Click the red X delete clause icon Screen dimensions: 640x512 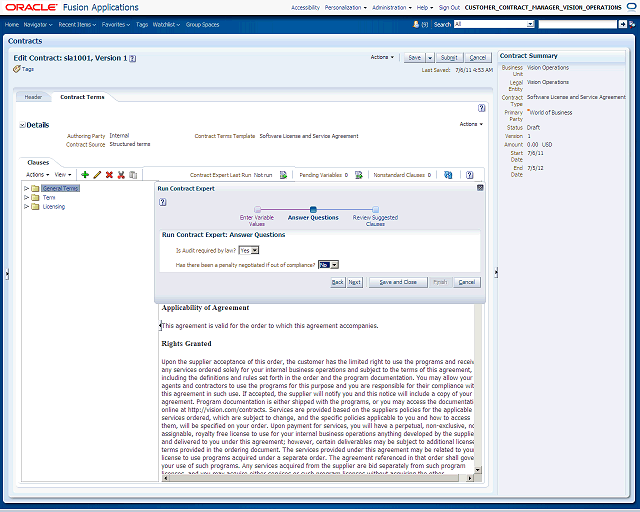(109, 175)
